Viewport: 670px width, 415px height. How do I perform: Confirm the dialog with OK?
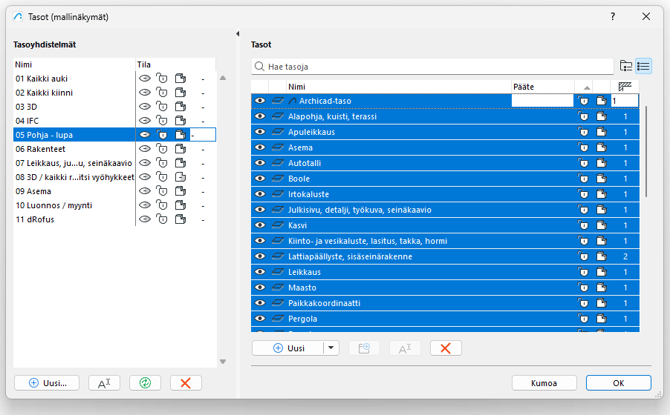618,383
